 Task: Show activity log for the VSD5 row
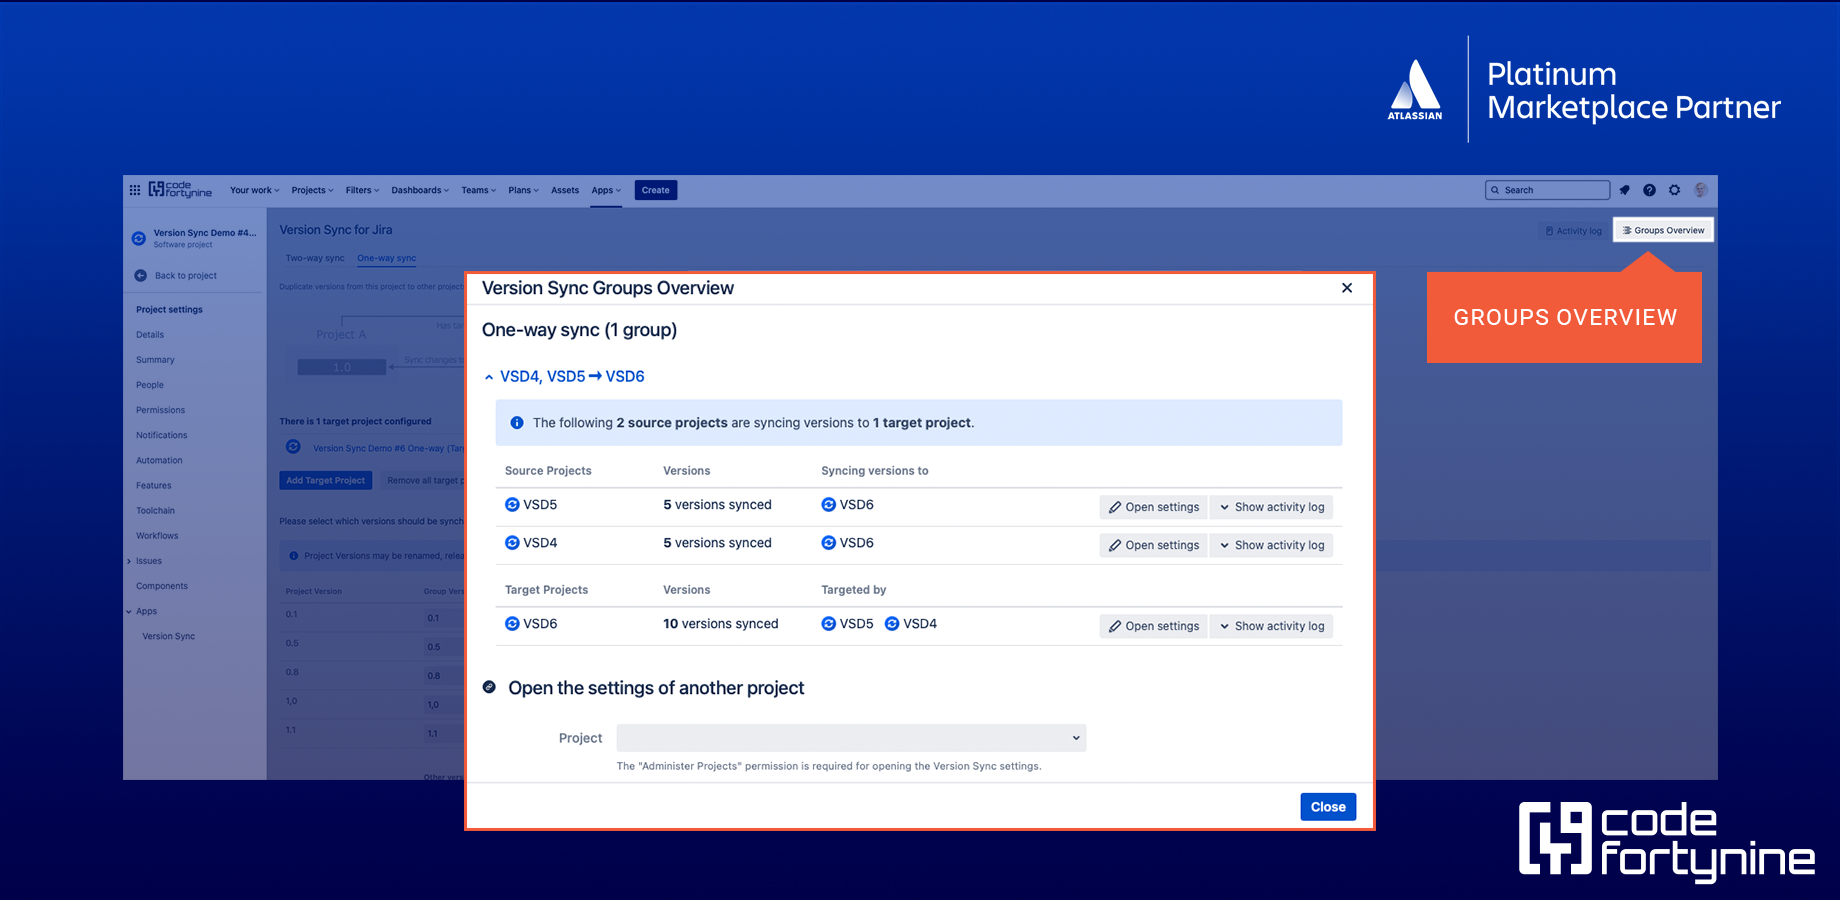pos(1271,507)
